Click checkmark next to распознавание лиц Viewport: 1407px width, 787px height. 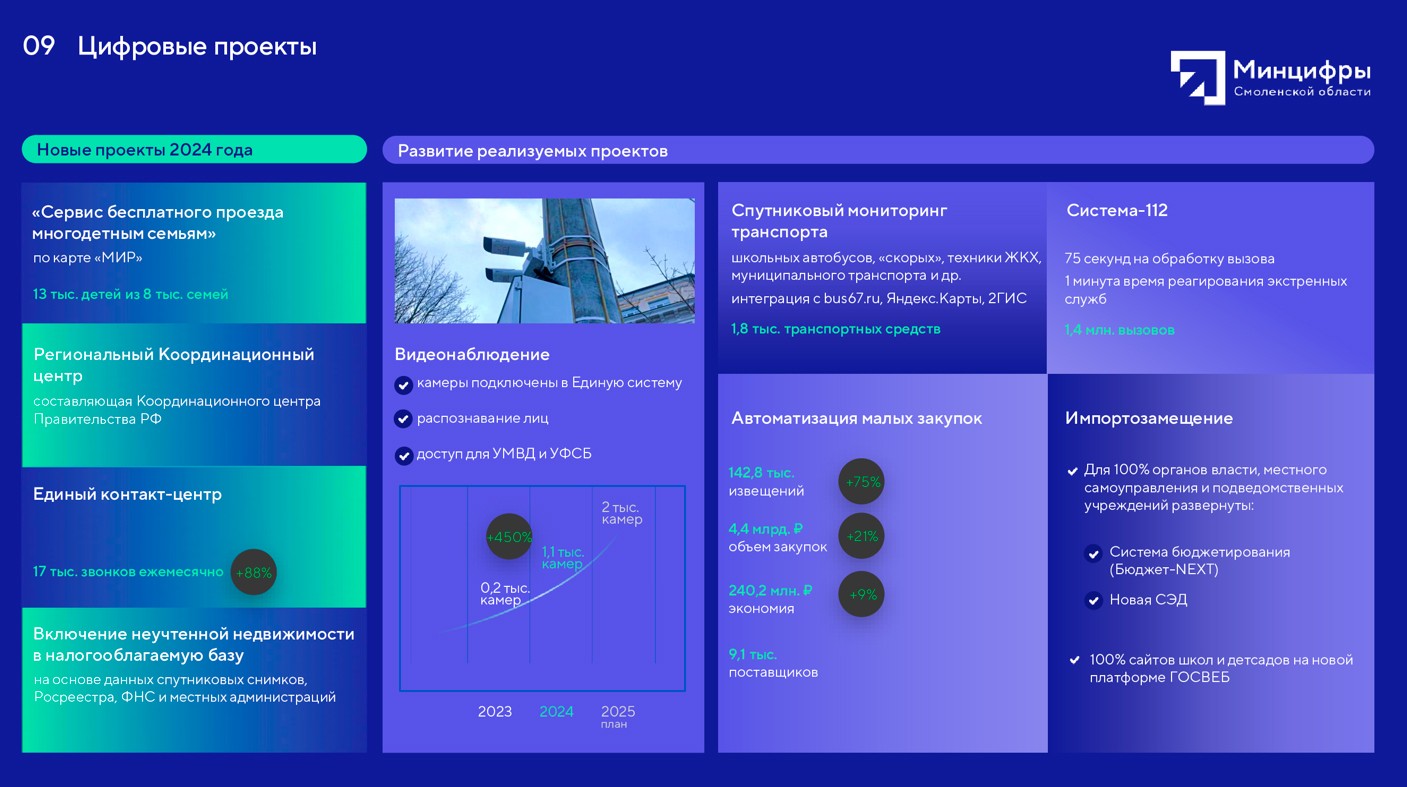point(404,419)
